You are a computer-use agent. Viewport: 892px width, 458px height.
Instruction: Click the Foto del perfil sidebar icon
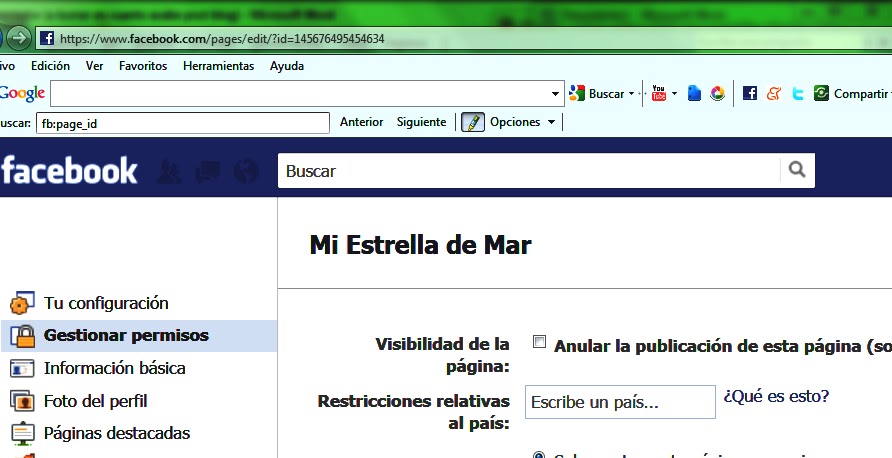click(22, 401)
